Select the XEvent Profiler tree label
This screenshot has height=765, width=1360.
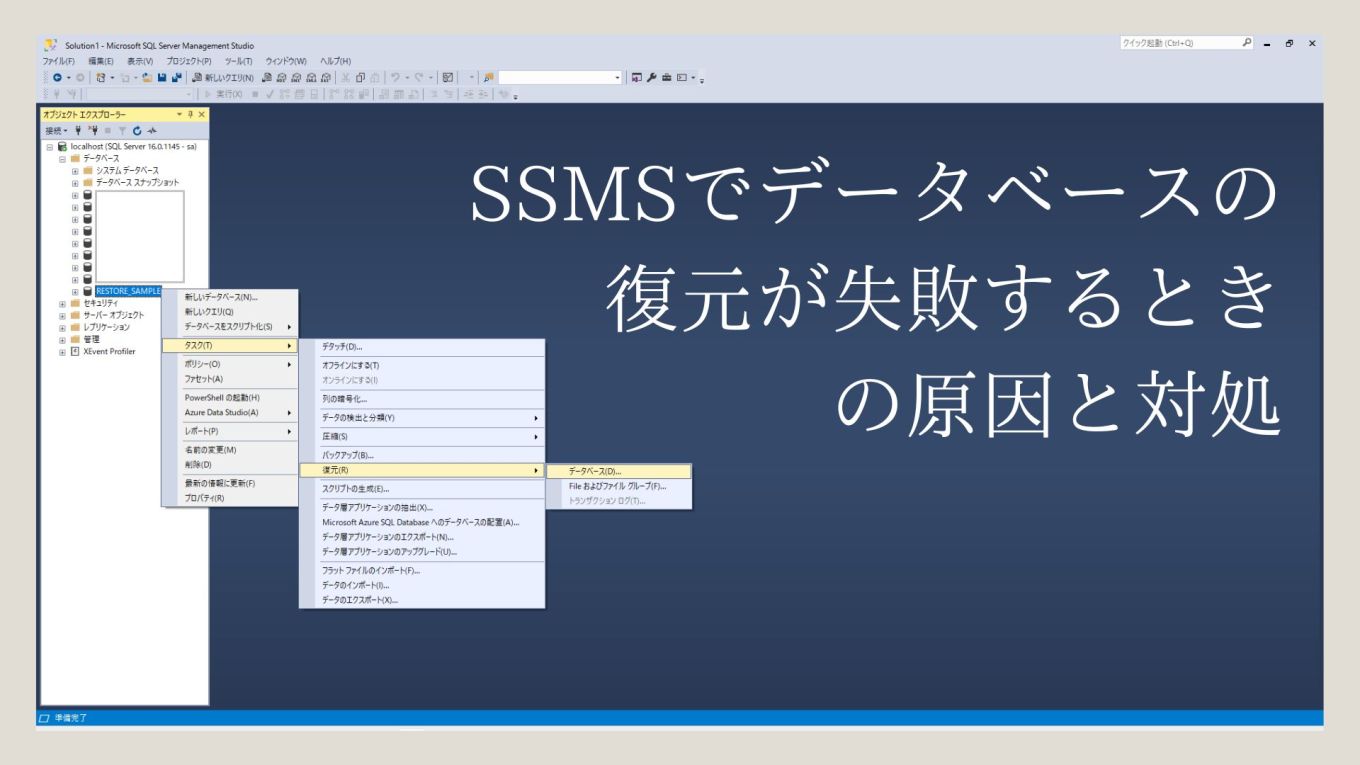(109, 351)
